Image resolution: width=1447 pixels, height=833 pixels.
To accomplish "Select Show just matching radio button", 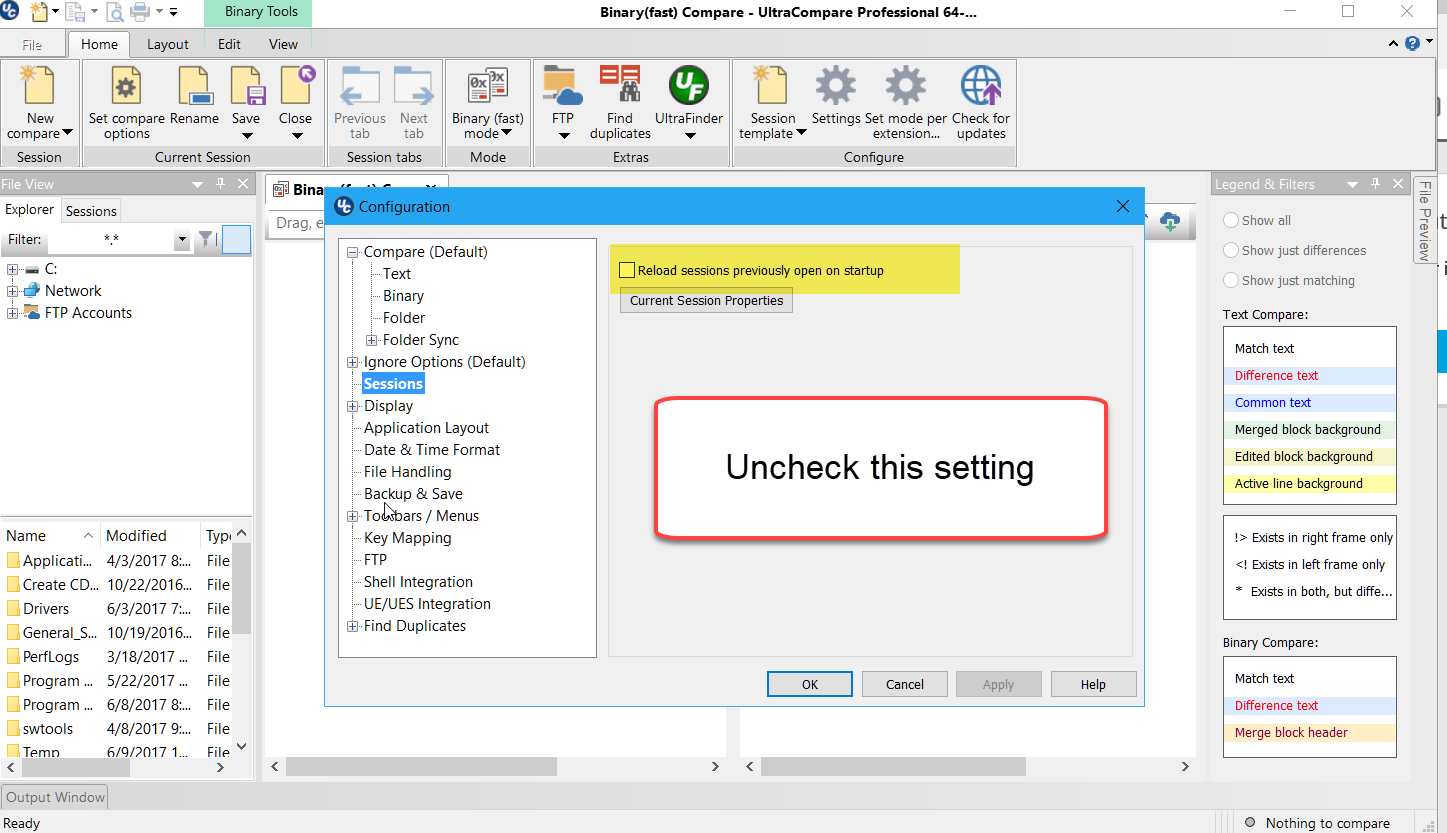I will (1231, 280).
